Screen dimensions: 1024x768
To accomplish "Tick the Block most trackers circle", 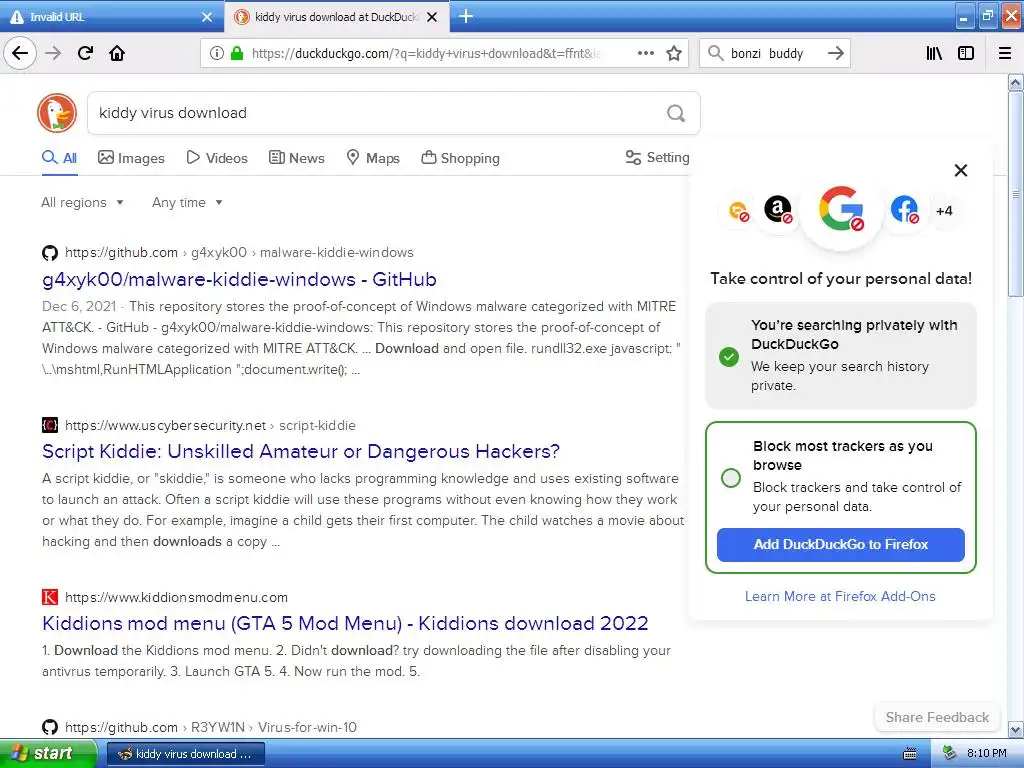I will (731, 478).
